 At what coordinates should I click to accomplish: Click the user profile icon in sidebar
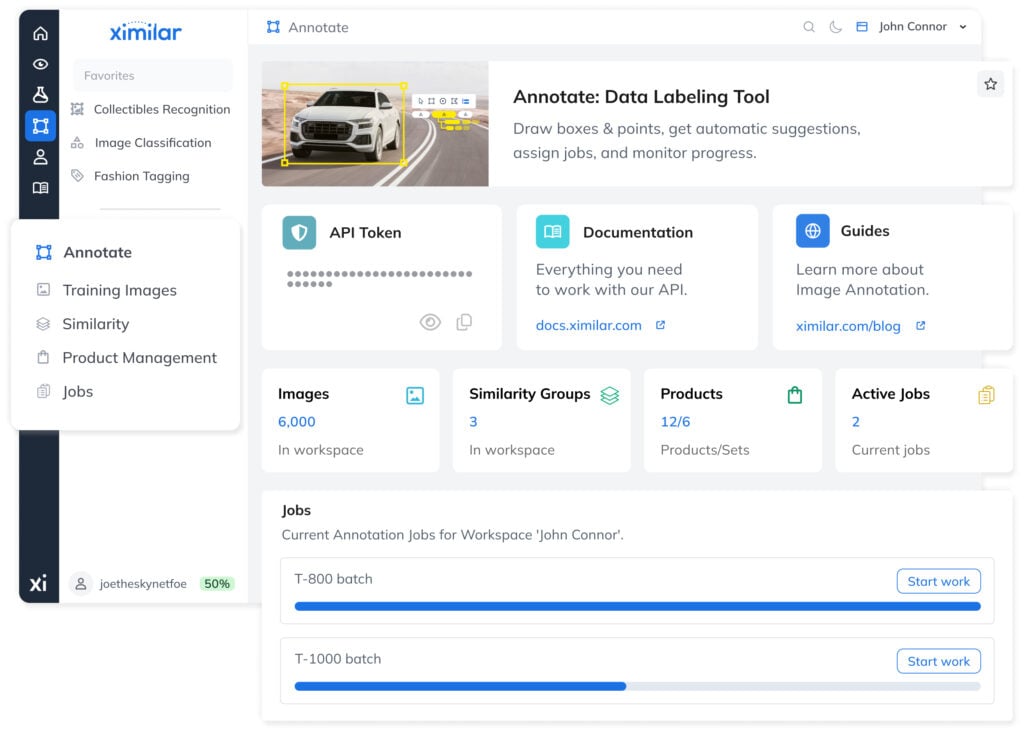(x=40, y=157)
